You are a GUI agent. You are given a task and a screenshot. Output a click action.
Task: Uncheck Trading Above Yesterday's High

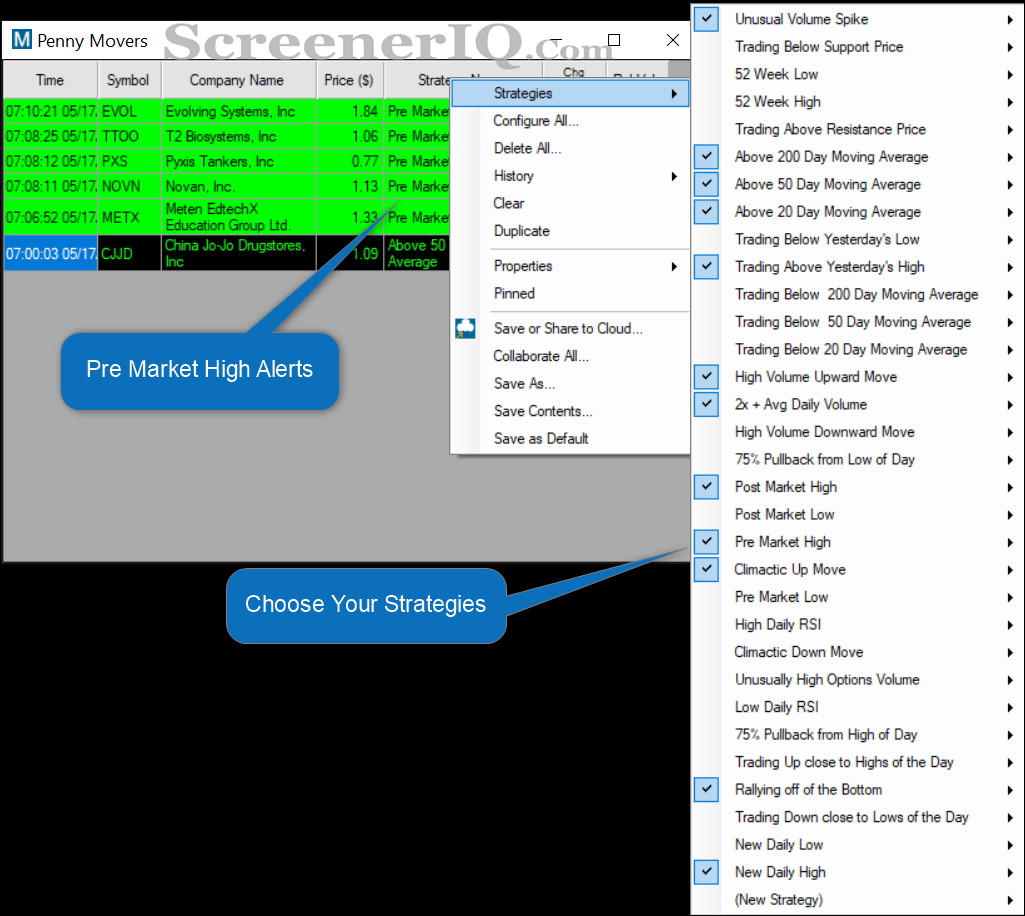click(707, 266)
